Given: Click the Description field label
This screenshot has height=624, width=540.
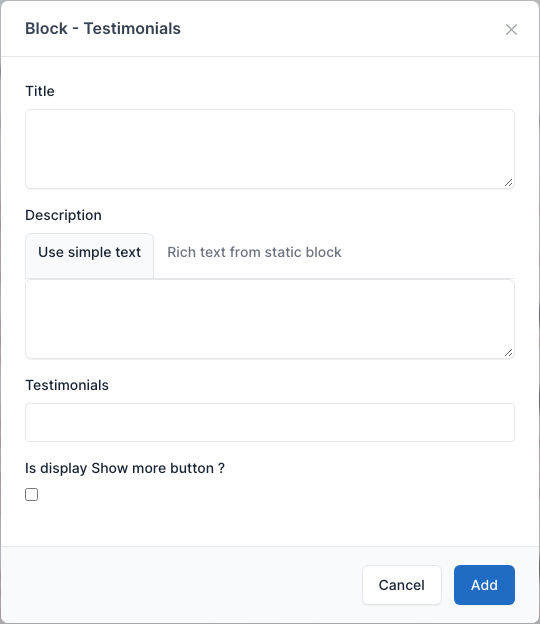Looking at the screenshot, I should 64,215.
